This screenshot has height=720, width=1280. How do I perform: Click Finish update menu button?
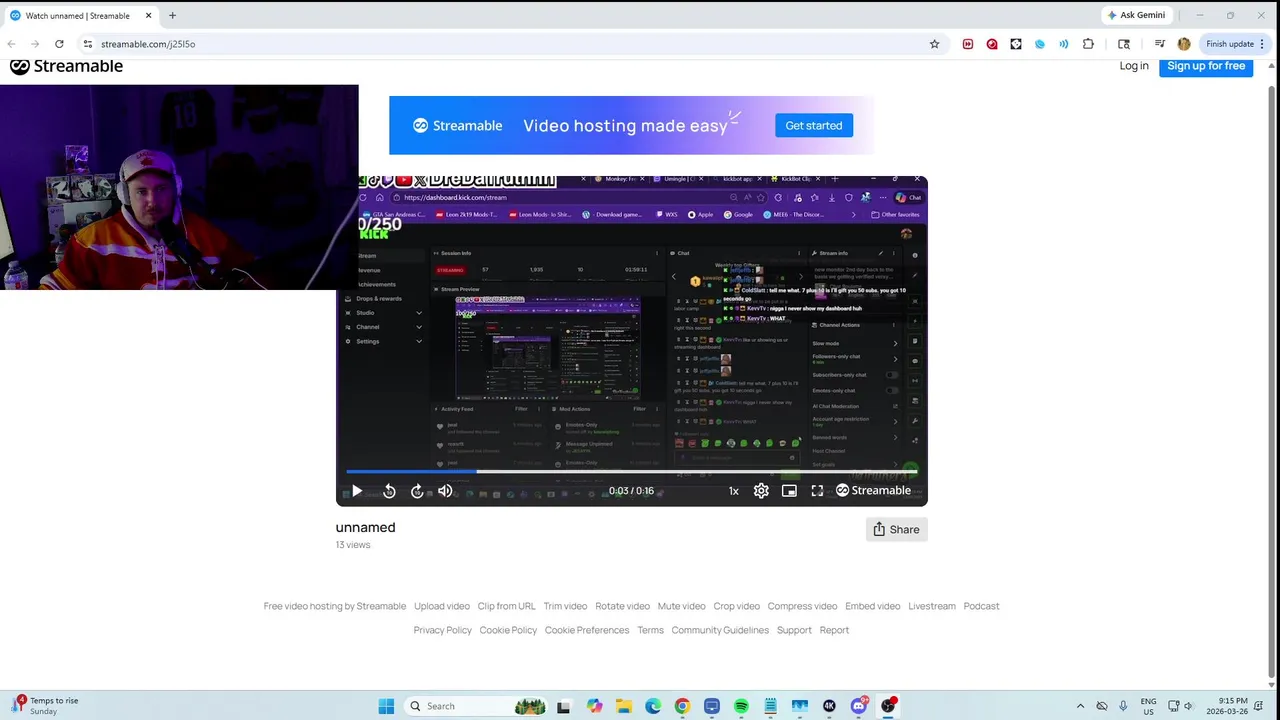(x=1236, y=44)
